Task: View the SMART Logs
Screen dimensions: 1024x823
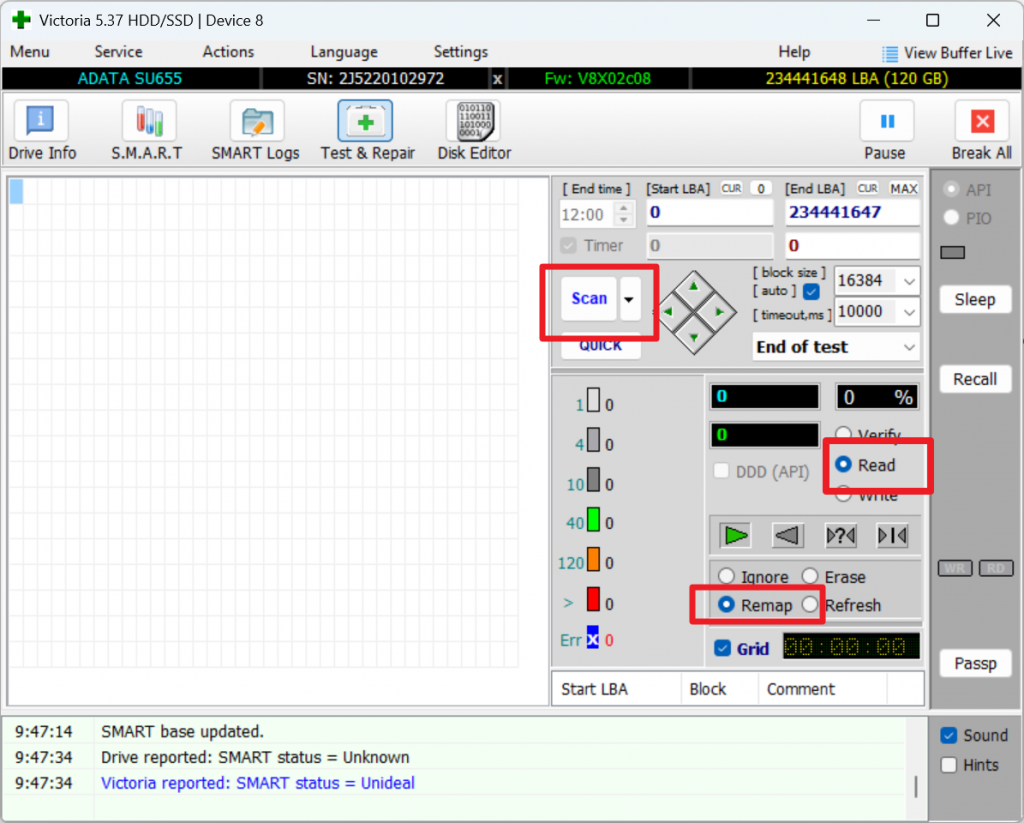Action: click(255, 128)
